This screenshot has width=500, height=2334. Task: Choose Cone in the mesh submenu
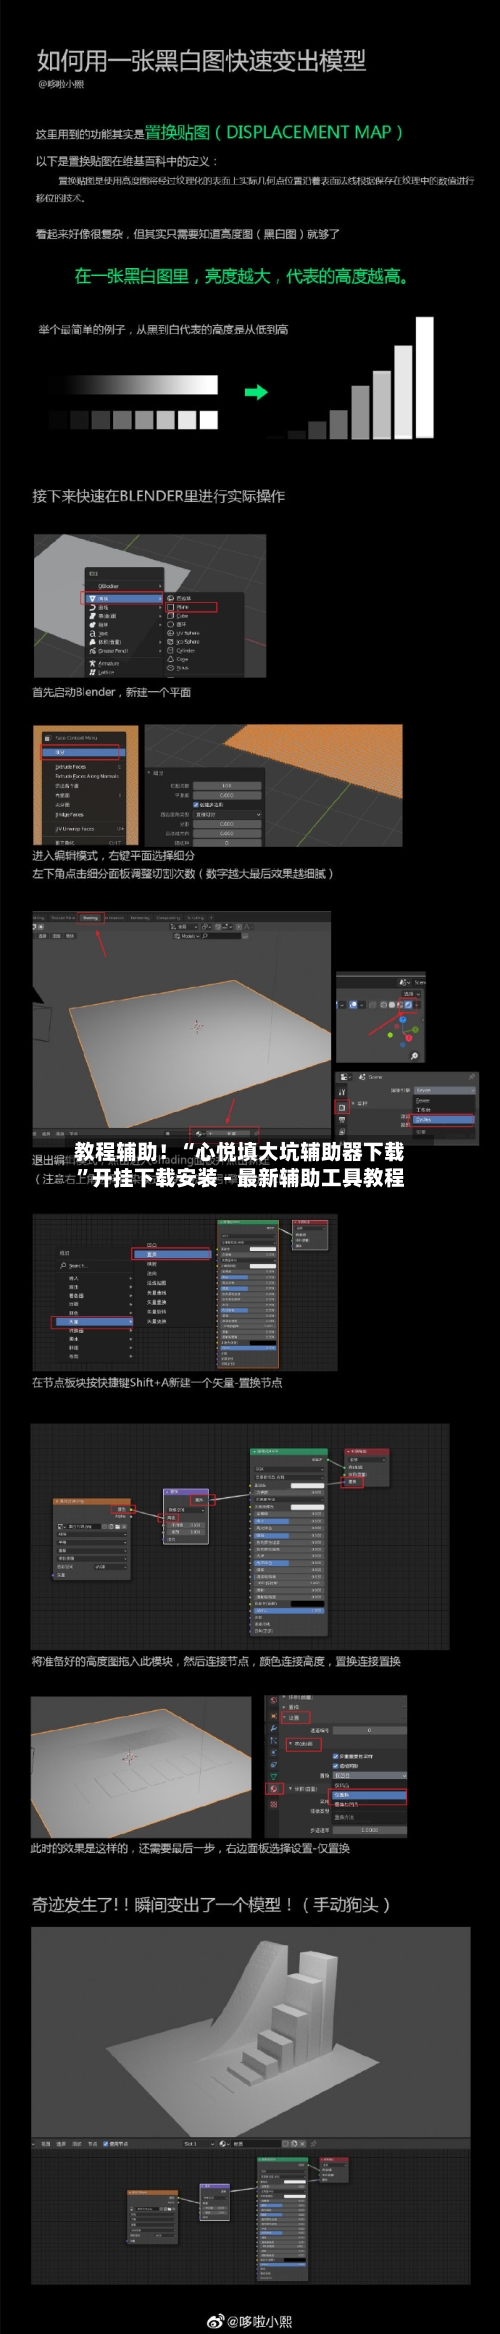182,659
